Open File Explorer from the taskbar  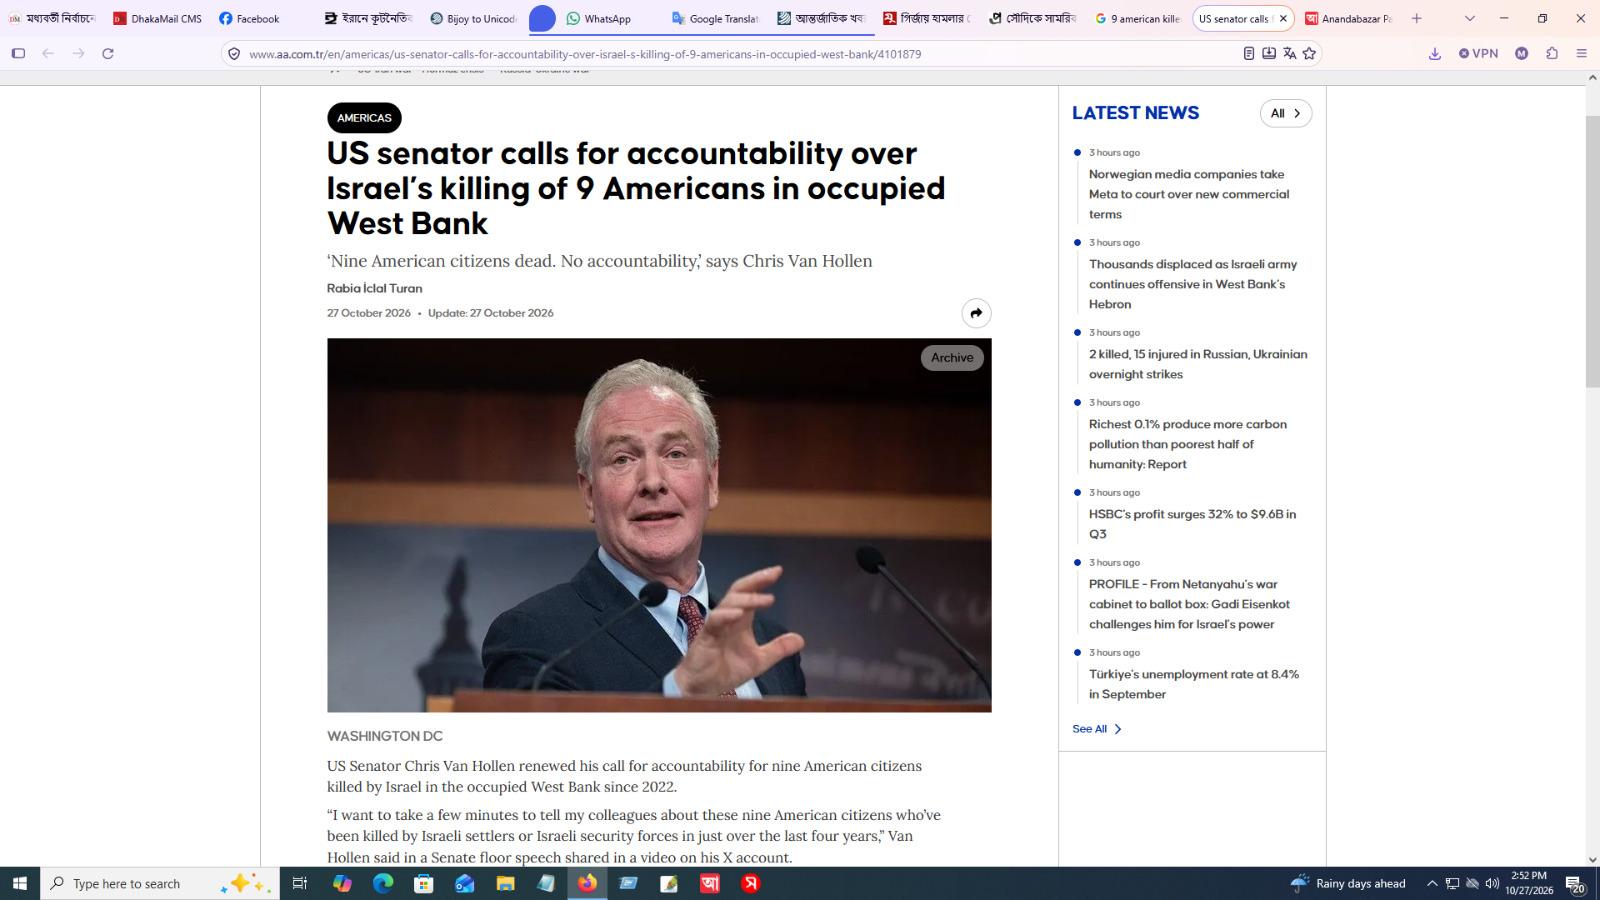(x=505, y=883)
